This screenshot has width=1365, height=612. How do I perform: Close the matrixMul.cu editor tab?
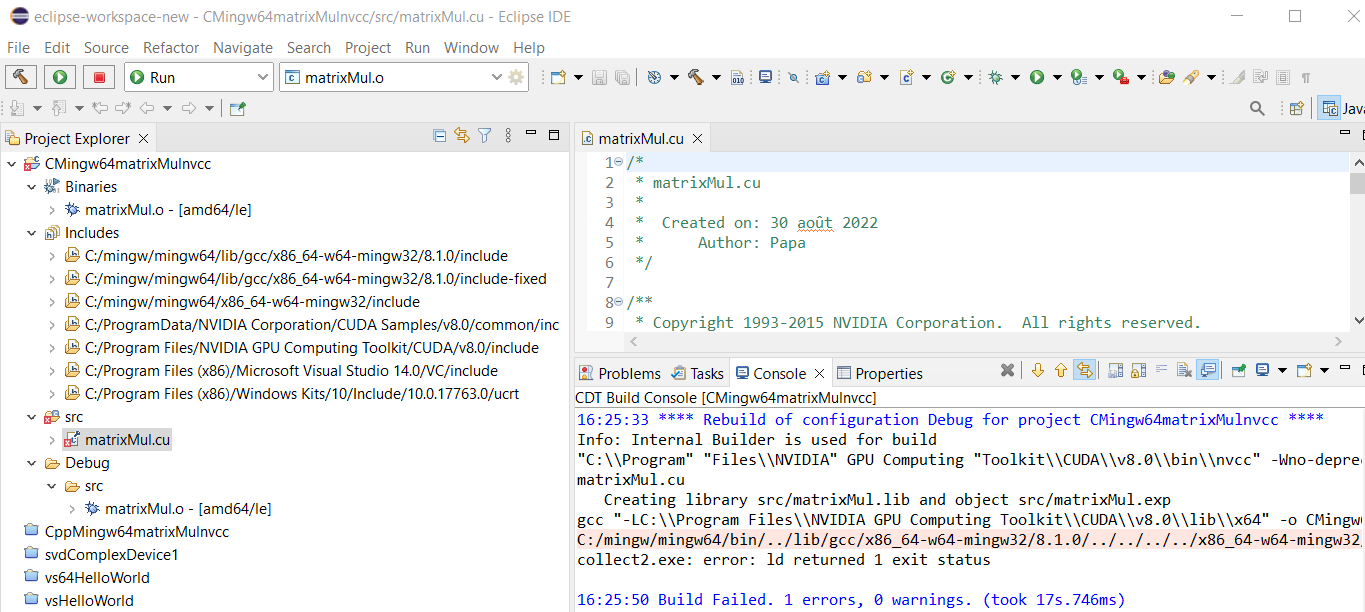[697, 139]
